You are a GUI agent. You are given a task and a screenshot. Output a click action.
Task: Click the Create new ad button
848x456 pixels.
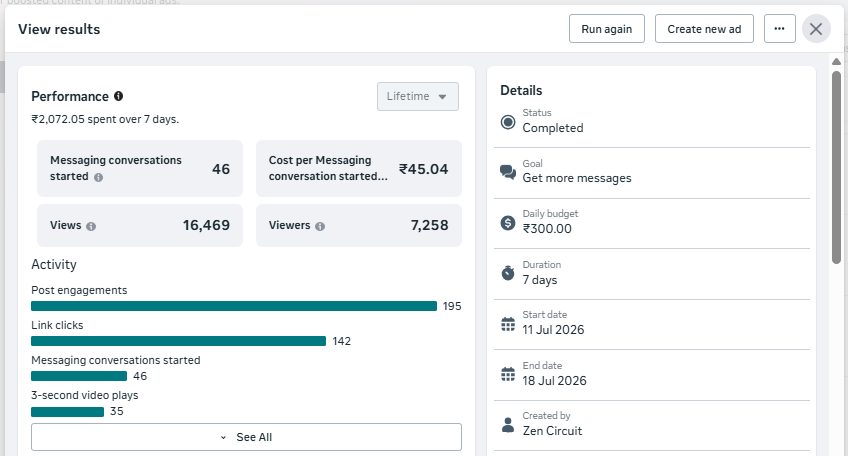click(704, 29)
